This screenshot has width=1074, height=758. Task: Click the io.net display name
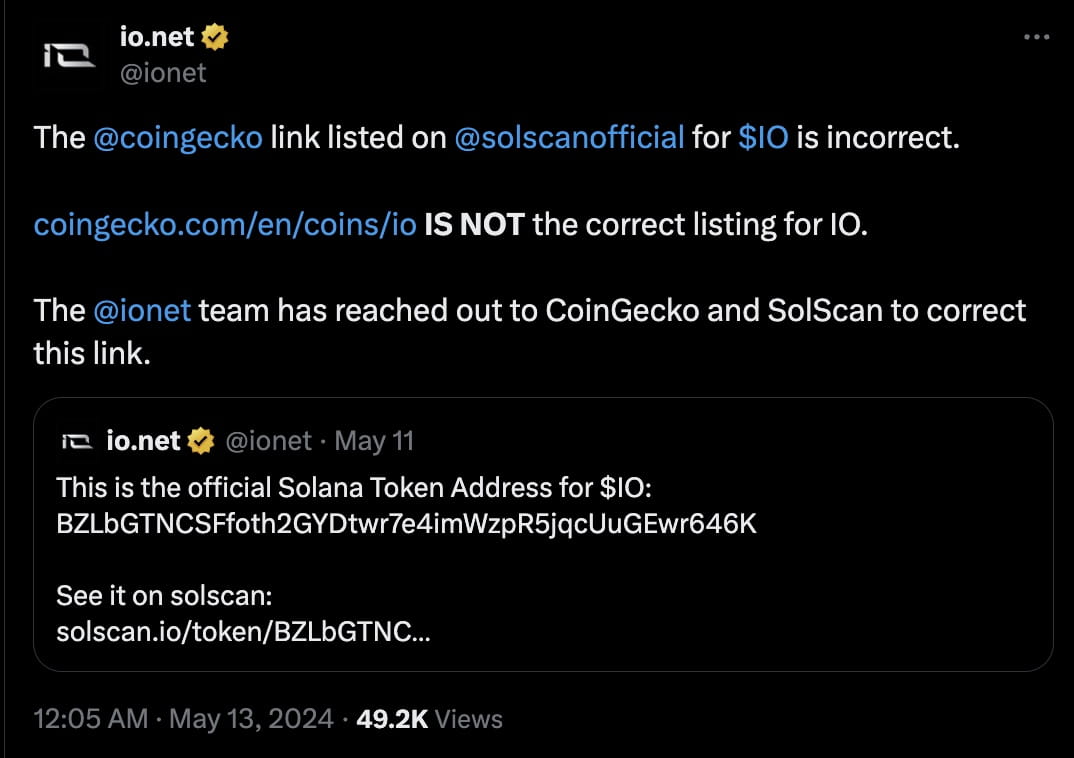click(158, 36)
